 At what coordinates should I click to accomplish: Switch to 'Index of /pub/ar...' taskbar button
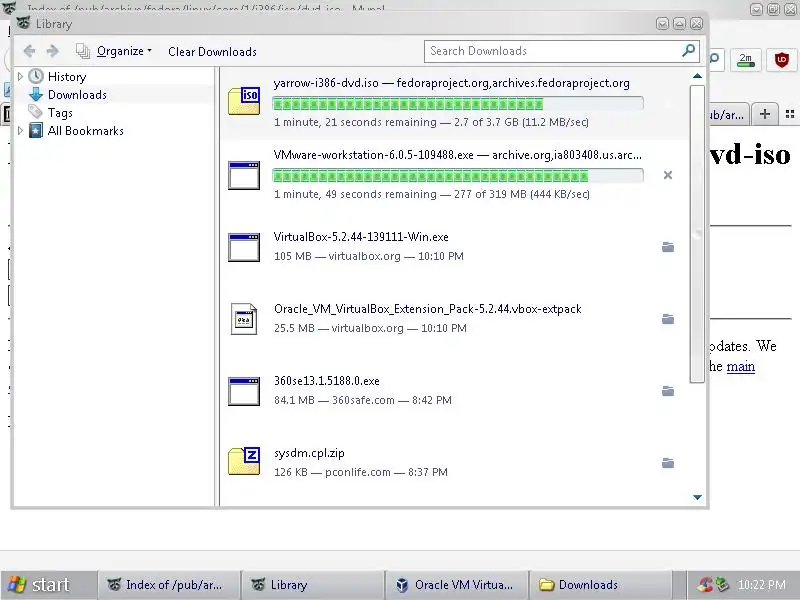[x=168, y=585]
